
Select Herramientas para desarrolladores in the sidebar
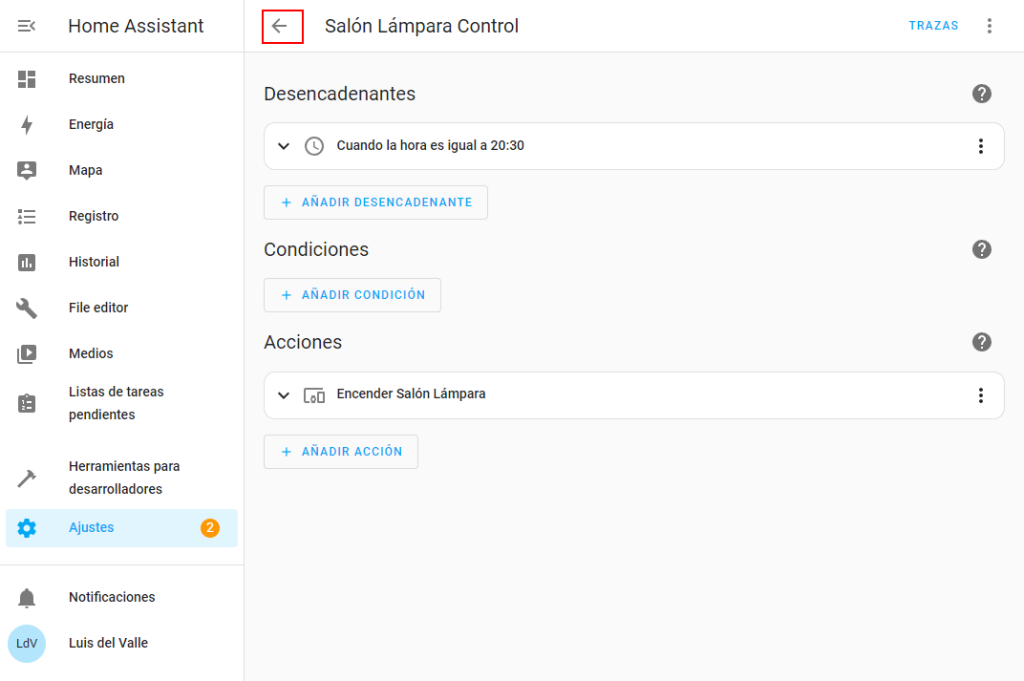tap(124, 478)
